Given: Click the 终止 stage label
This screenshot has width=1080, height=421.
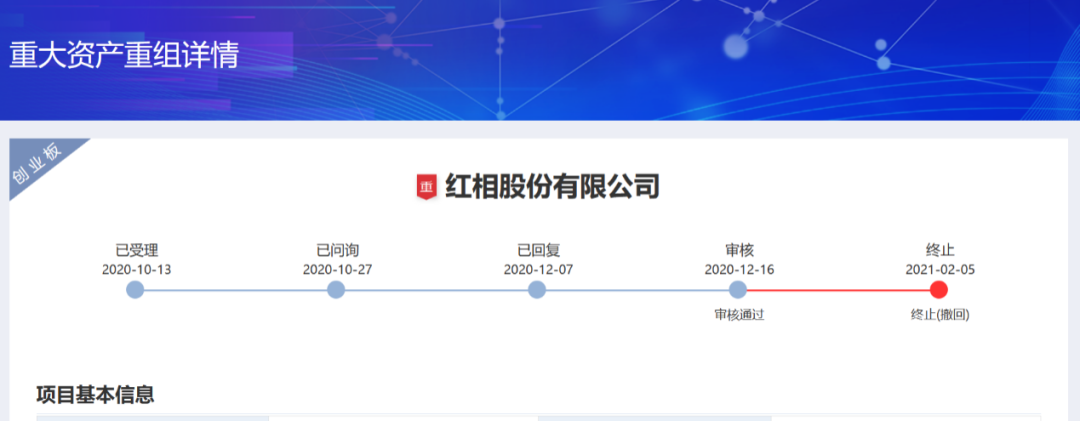Looking at the screenshot, I should pos(940,250).
